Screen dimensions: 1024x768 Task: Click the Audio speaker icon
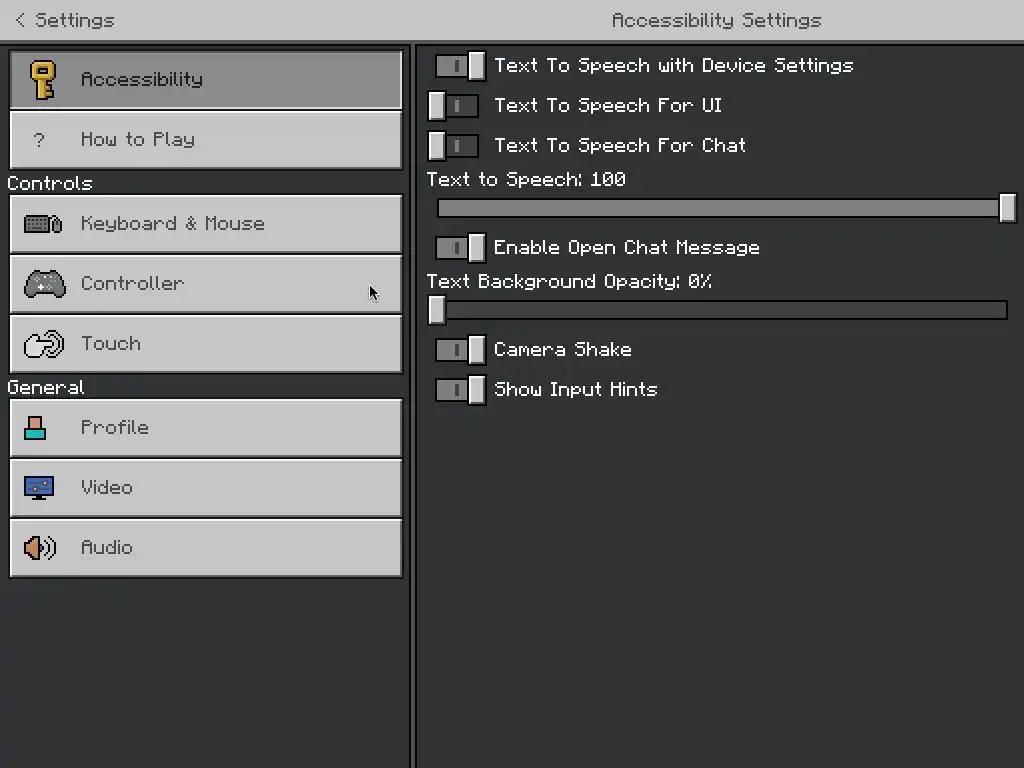40,548
